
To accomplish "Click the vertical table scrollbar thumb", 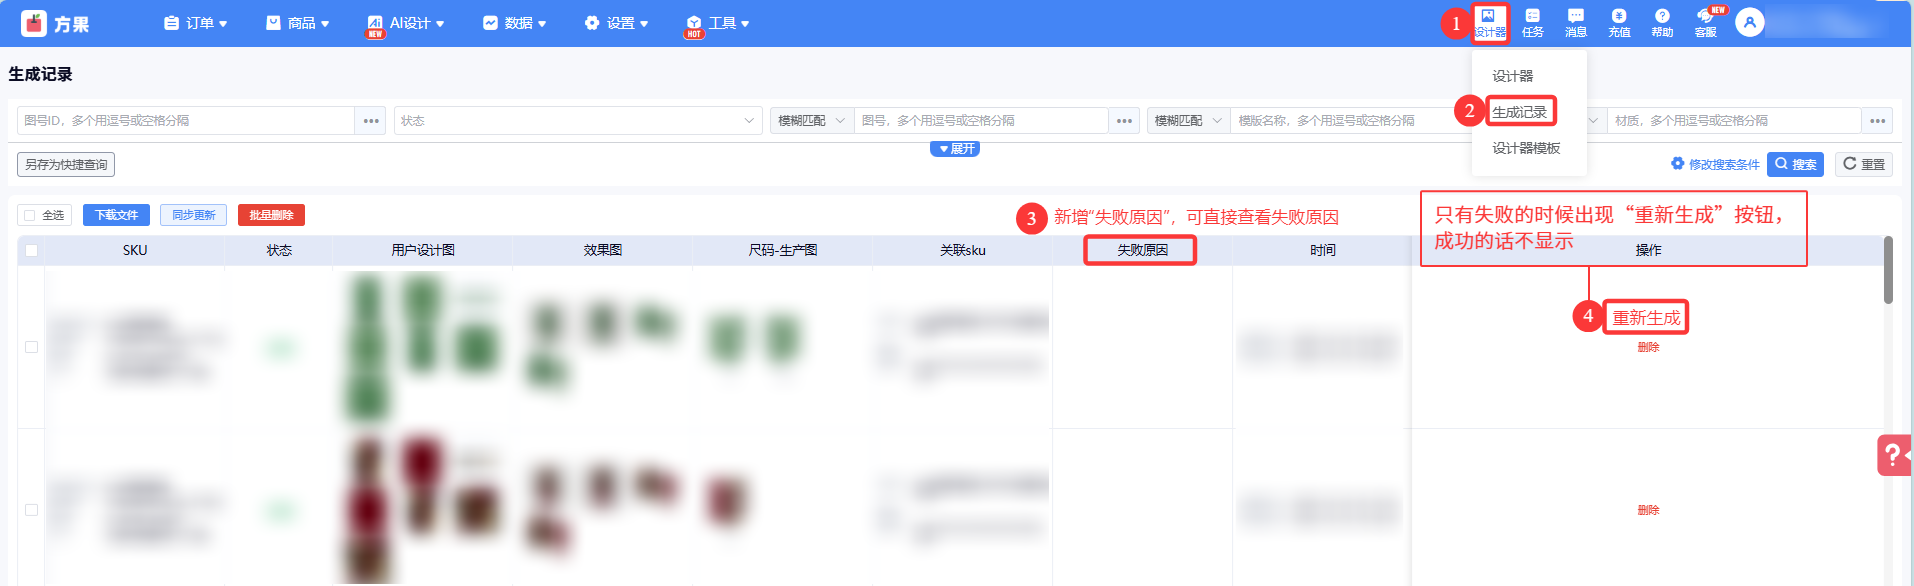I will [x=1888, y=270].
